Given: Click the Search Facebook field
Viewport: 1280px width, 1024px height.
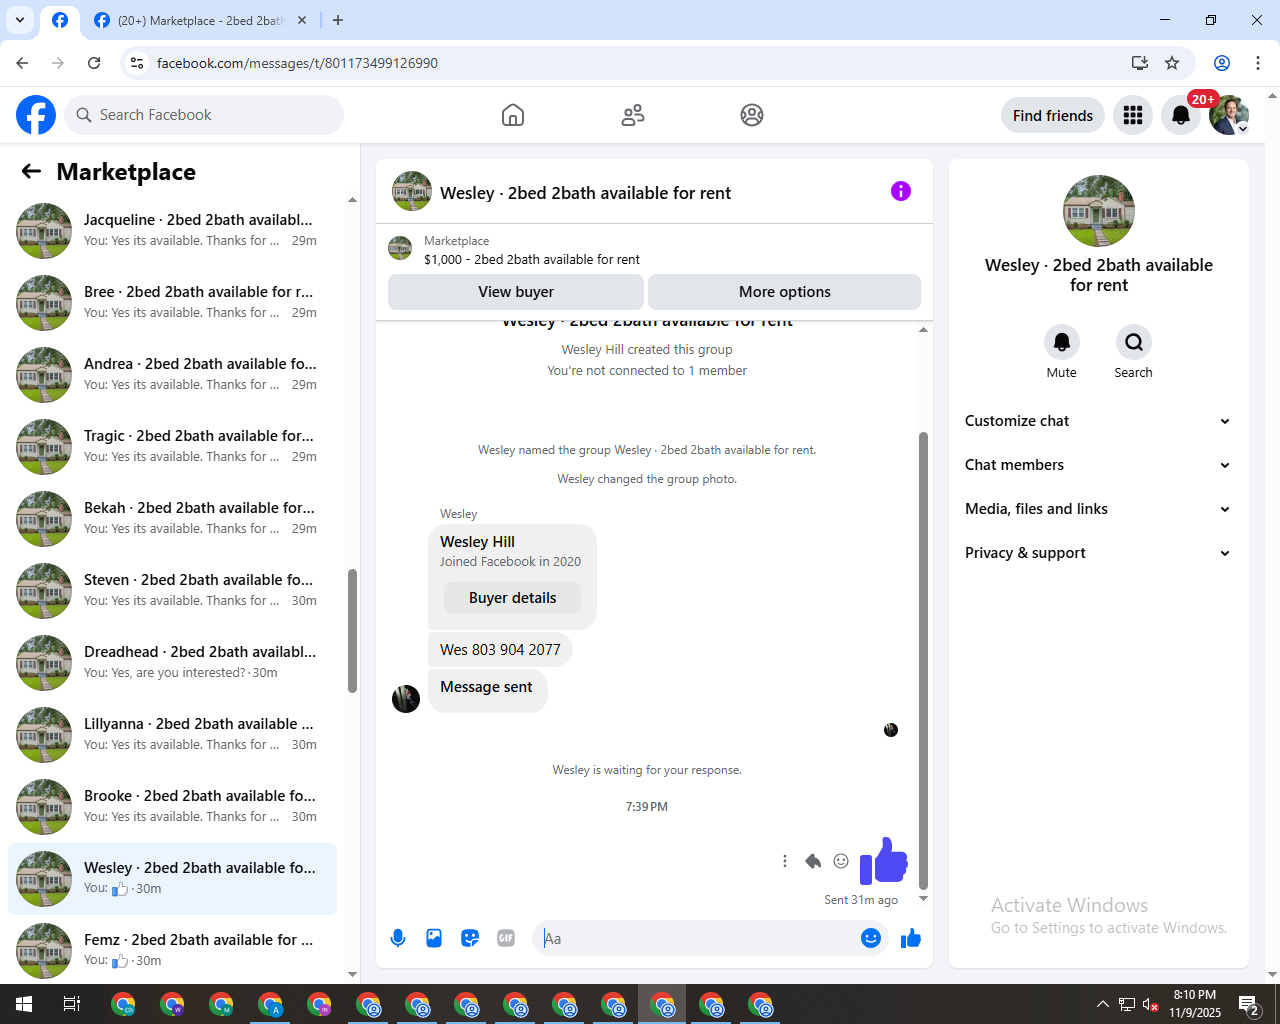Looking at the screenshot, I should pyautogui.click(x=204, y=115).
